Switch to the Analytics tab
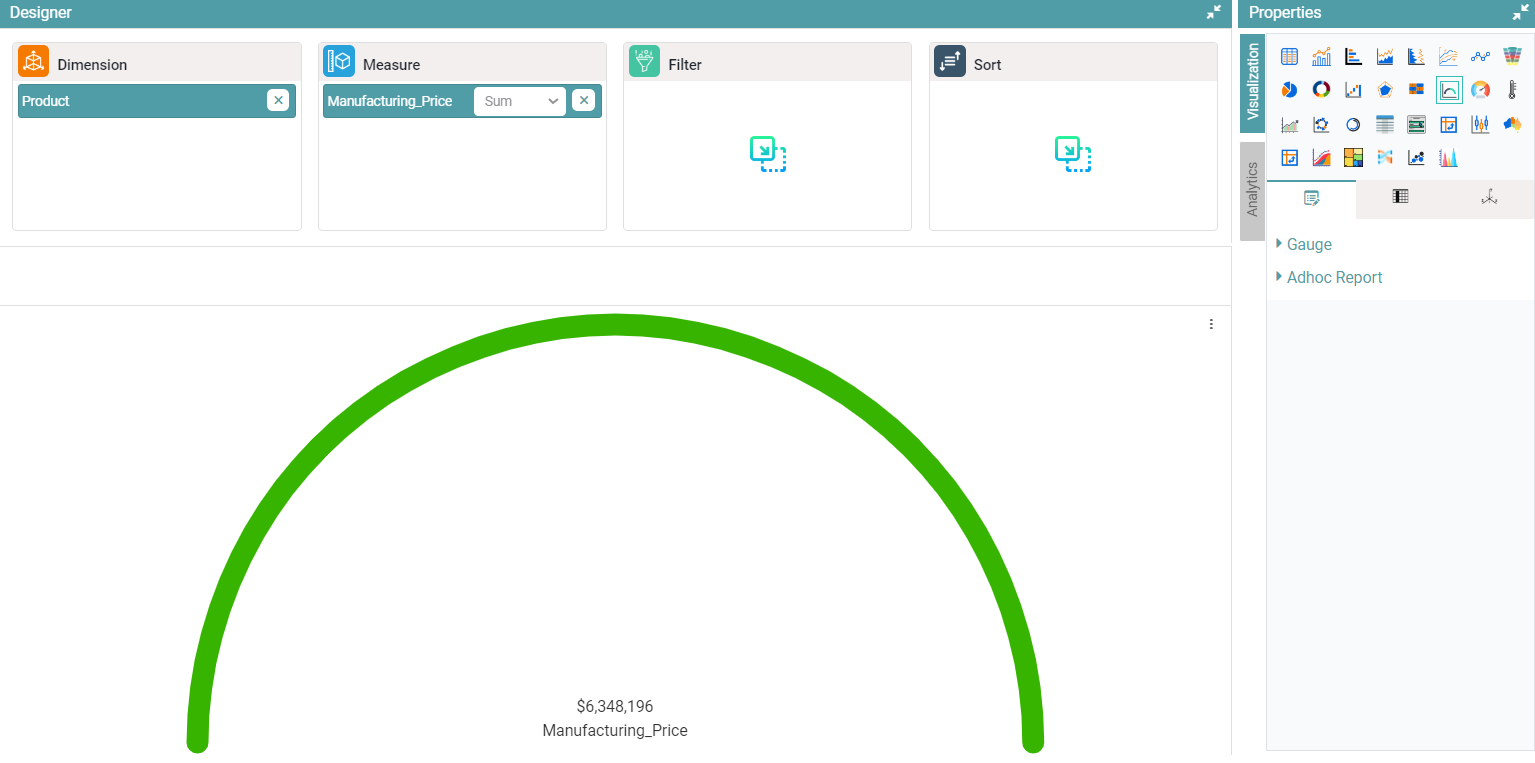Screen dimensions: 1535x763 tap(1252, 190)
